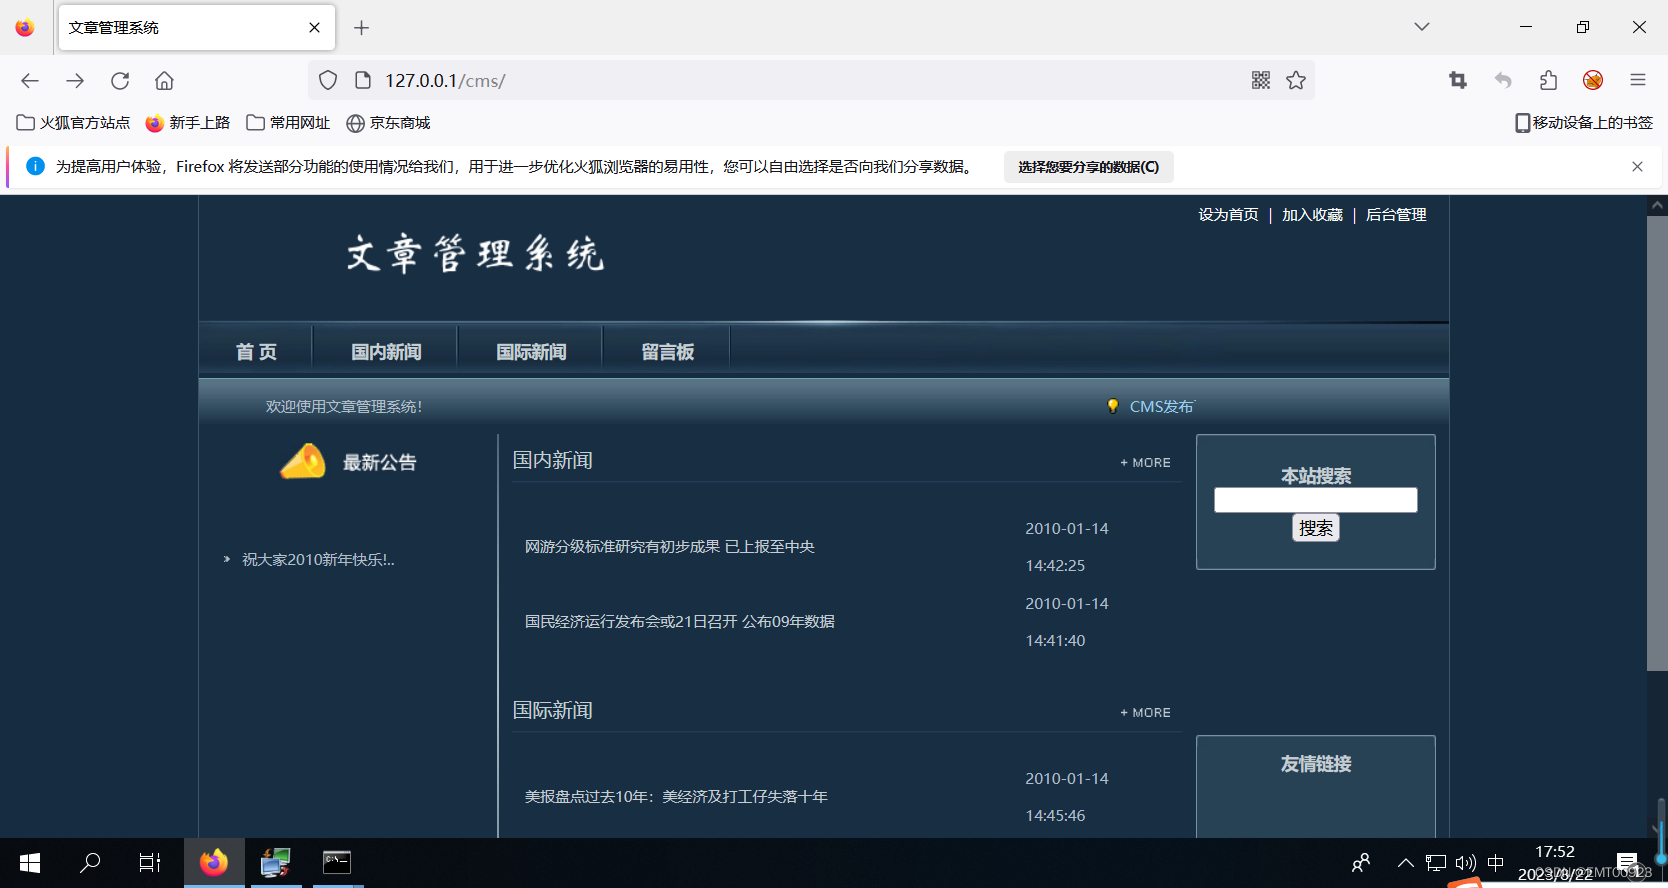The width and height of the screenshot is (1668, 888).
Task: Open Task View on taskbar
Action: pos(150,863)
